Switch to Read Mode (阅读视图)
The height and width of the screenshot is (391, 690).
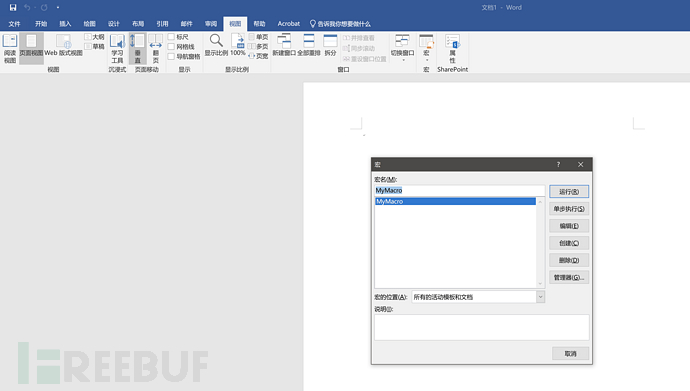(x=10, y=48)
